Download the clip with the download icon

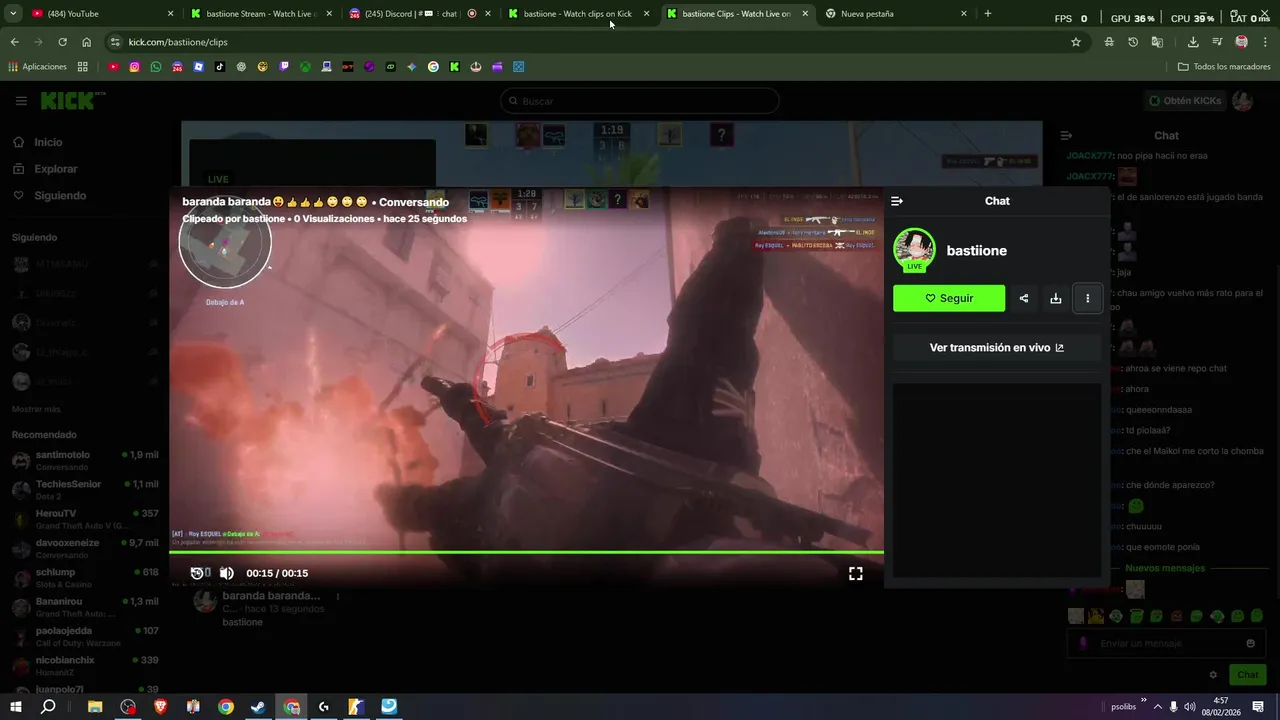click(1055, 298)
